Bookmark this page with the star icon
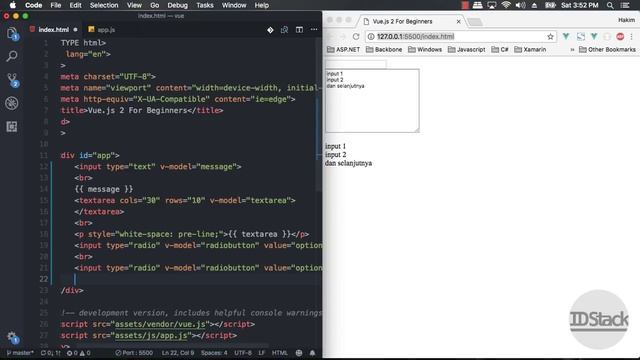This screenshot has height=360, width=640. (x=550, y=36)
